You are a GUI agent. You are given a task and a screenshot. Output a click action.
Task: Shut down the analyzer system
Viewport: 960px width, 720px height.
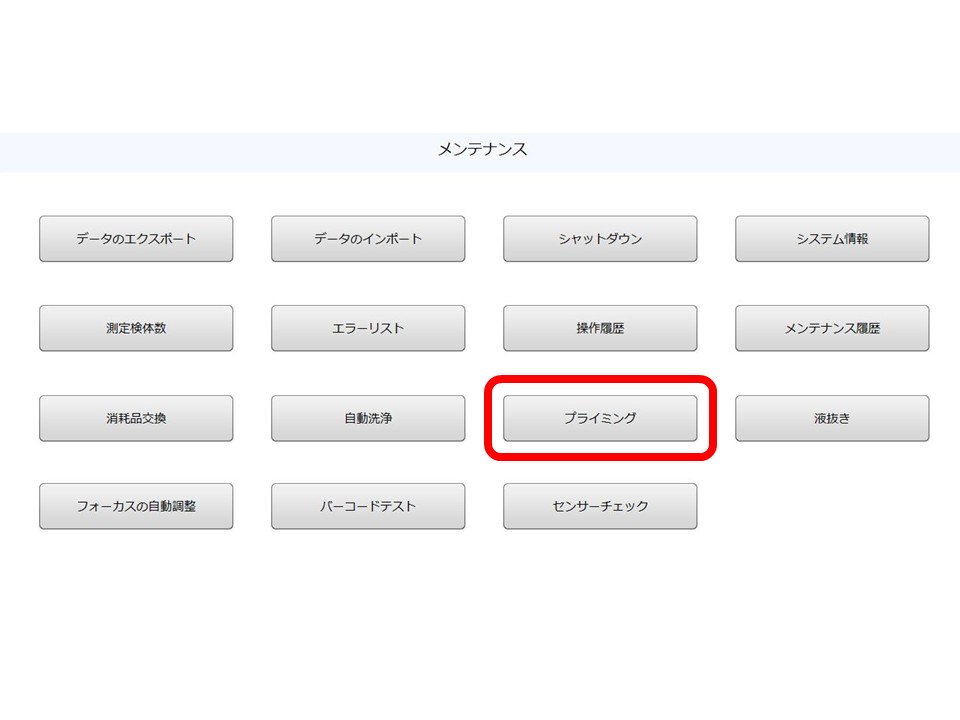(600, 238)
